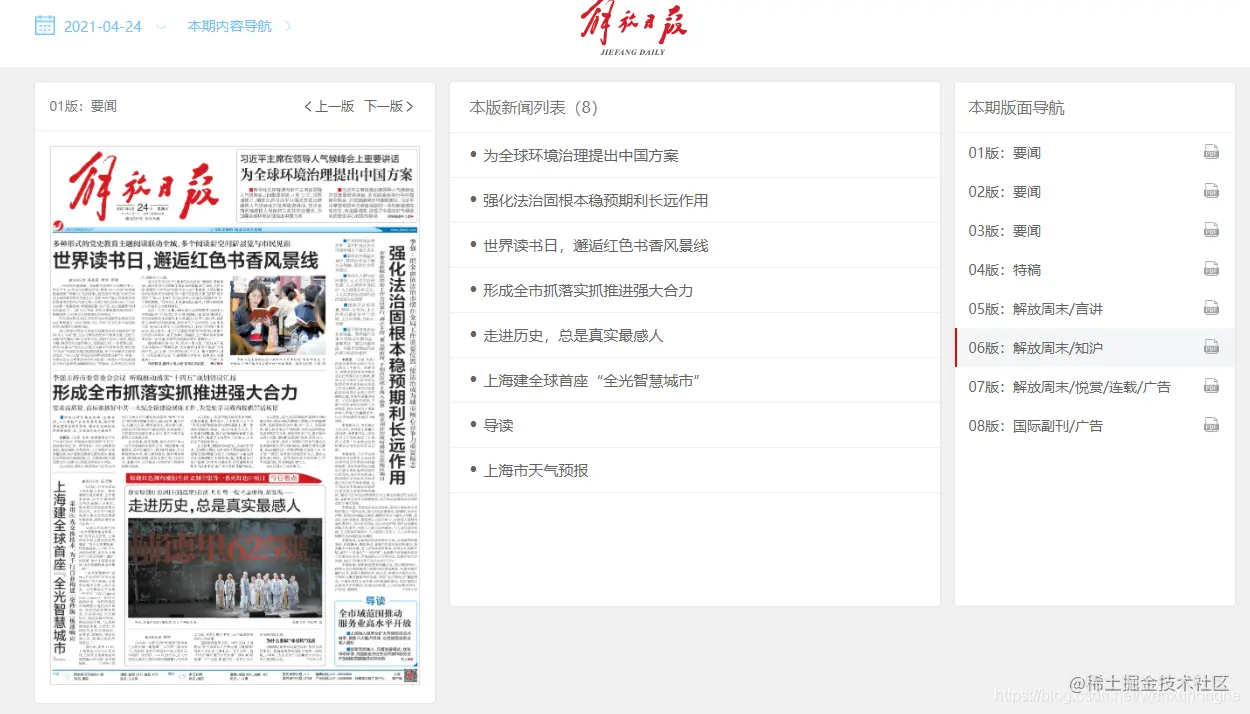
Task: Open news item 上海建全球首座“全光智慧城市”
Action: coord(591,381)
